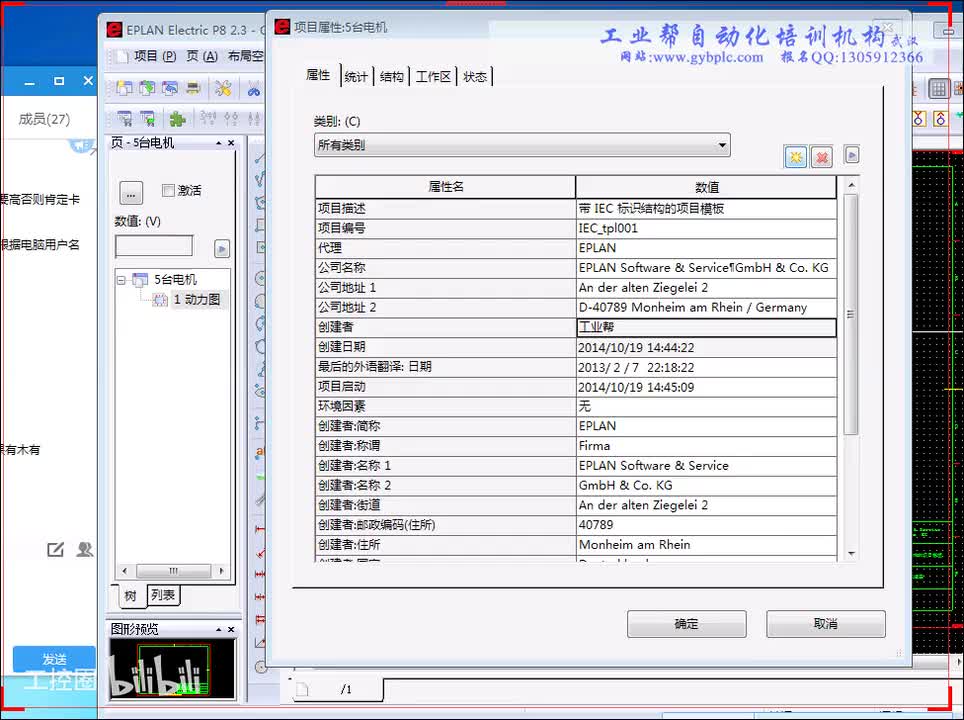Click the value IEC_tpl001
The width and height of the screenshot is (964, 720).
click(x=608, y=228)
